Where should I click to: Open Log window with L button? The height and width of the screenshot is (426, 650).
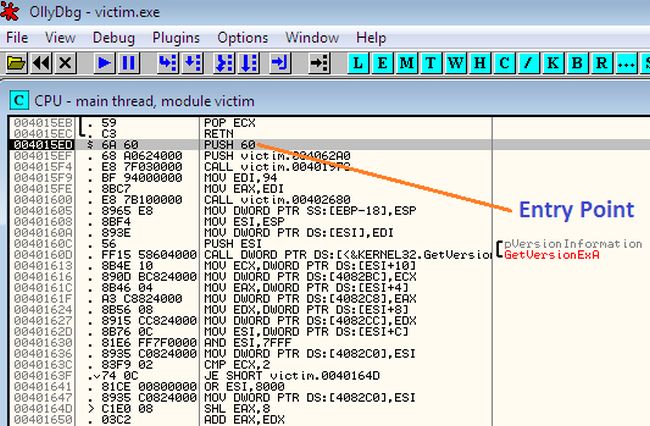[358, 63]
